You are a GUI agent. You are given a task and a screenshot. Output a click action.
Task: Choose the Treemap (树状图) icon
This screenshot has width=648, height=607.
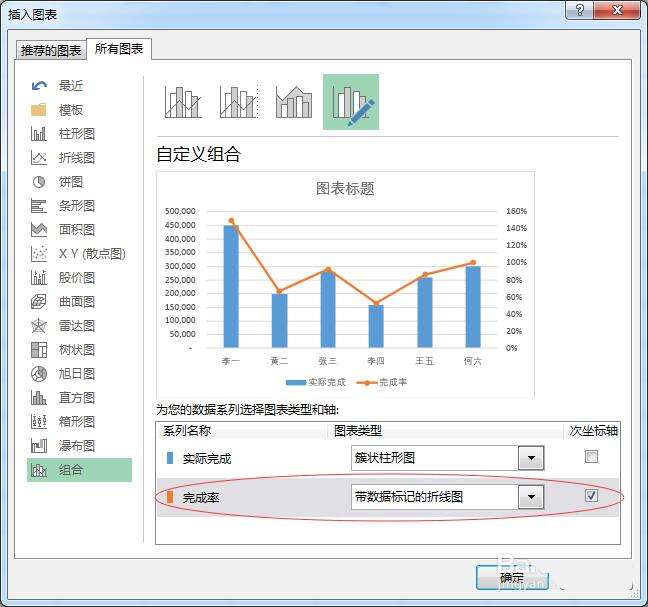point(39,350)
